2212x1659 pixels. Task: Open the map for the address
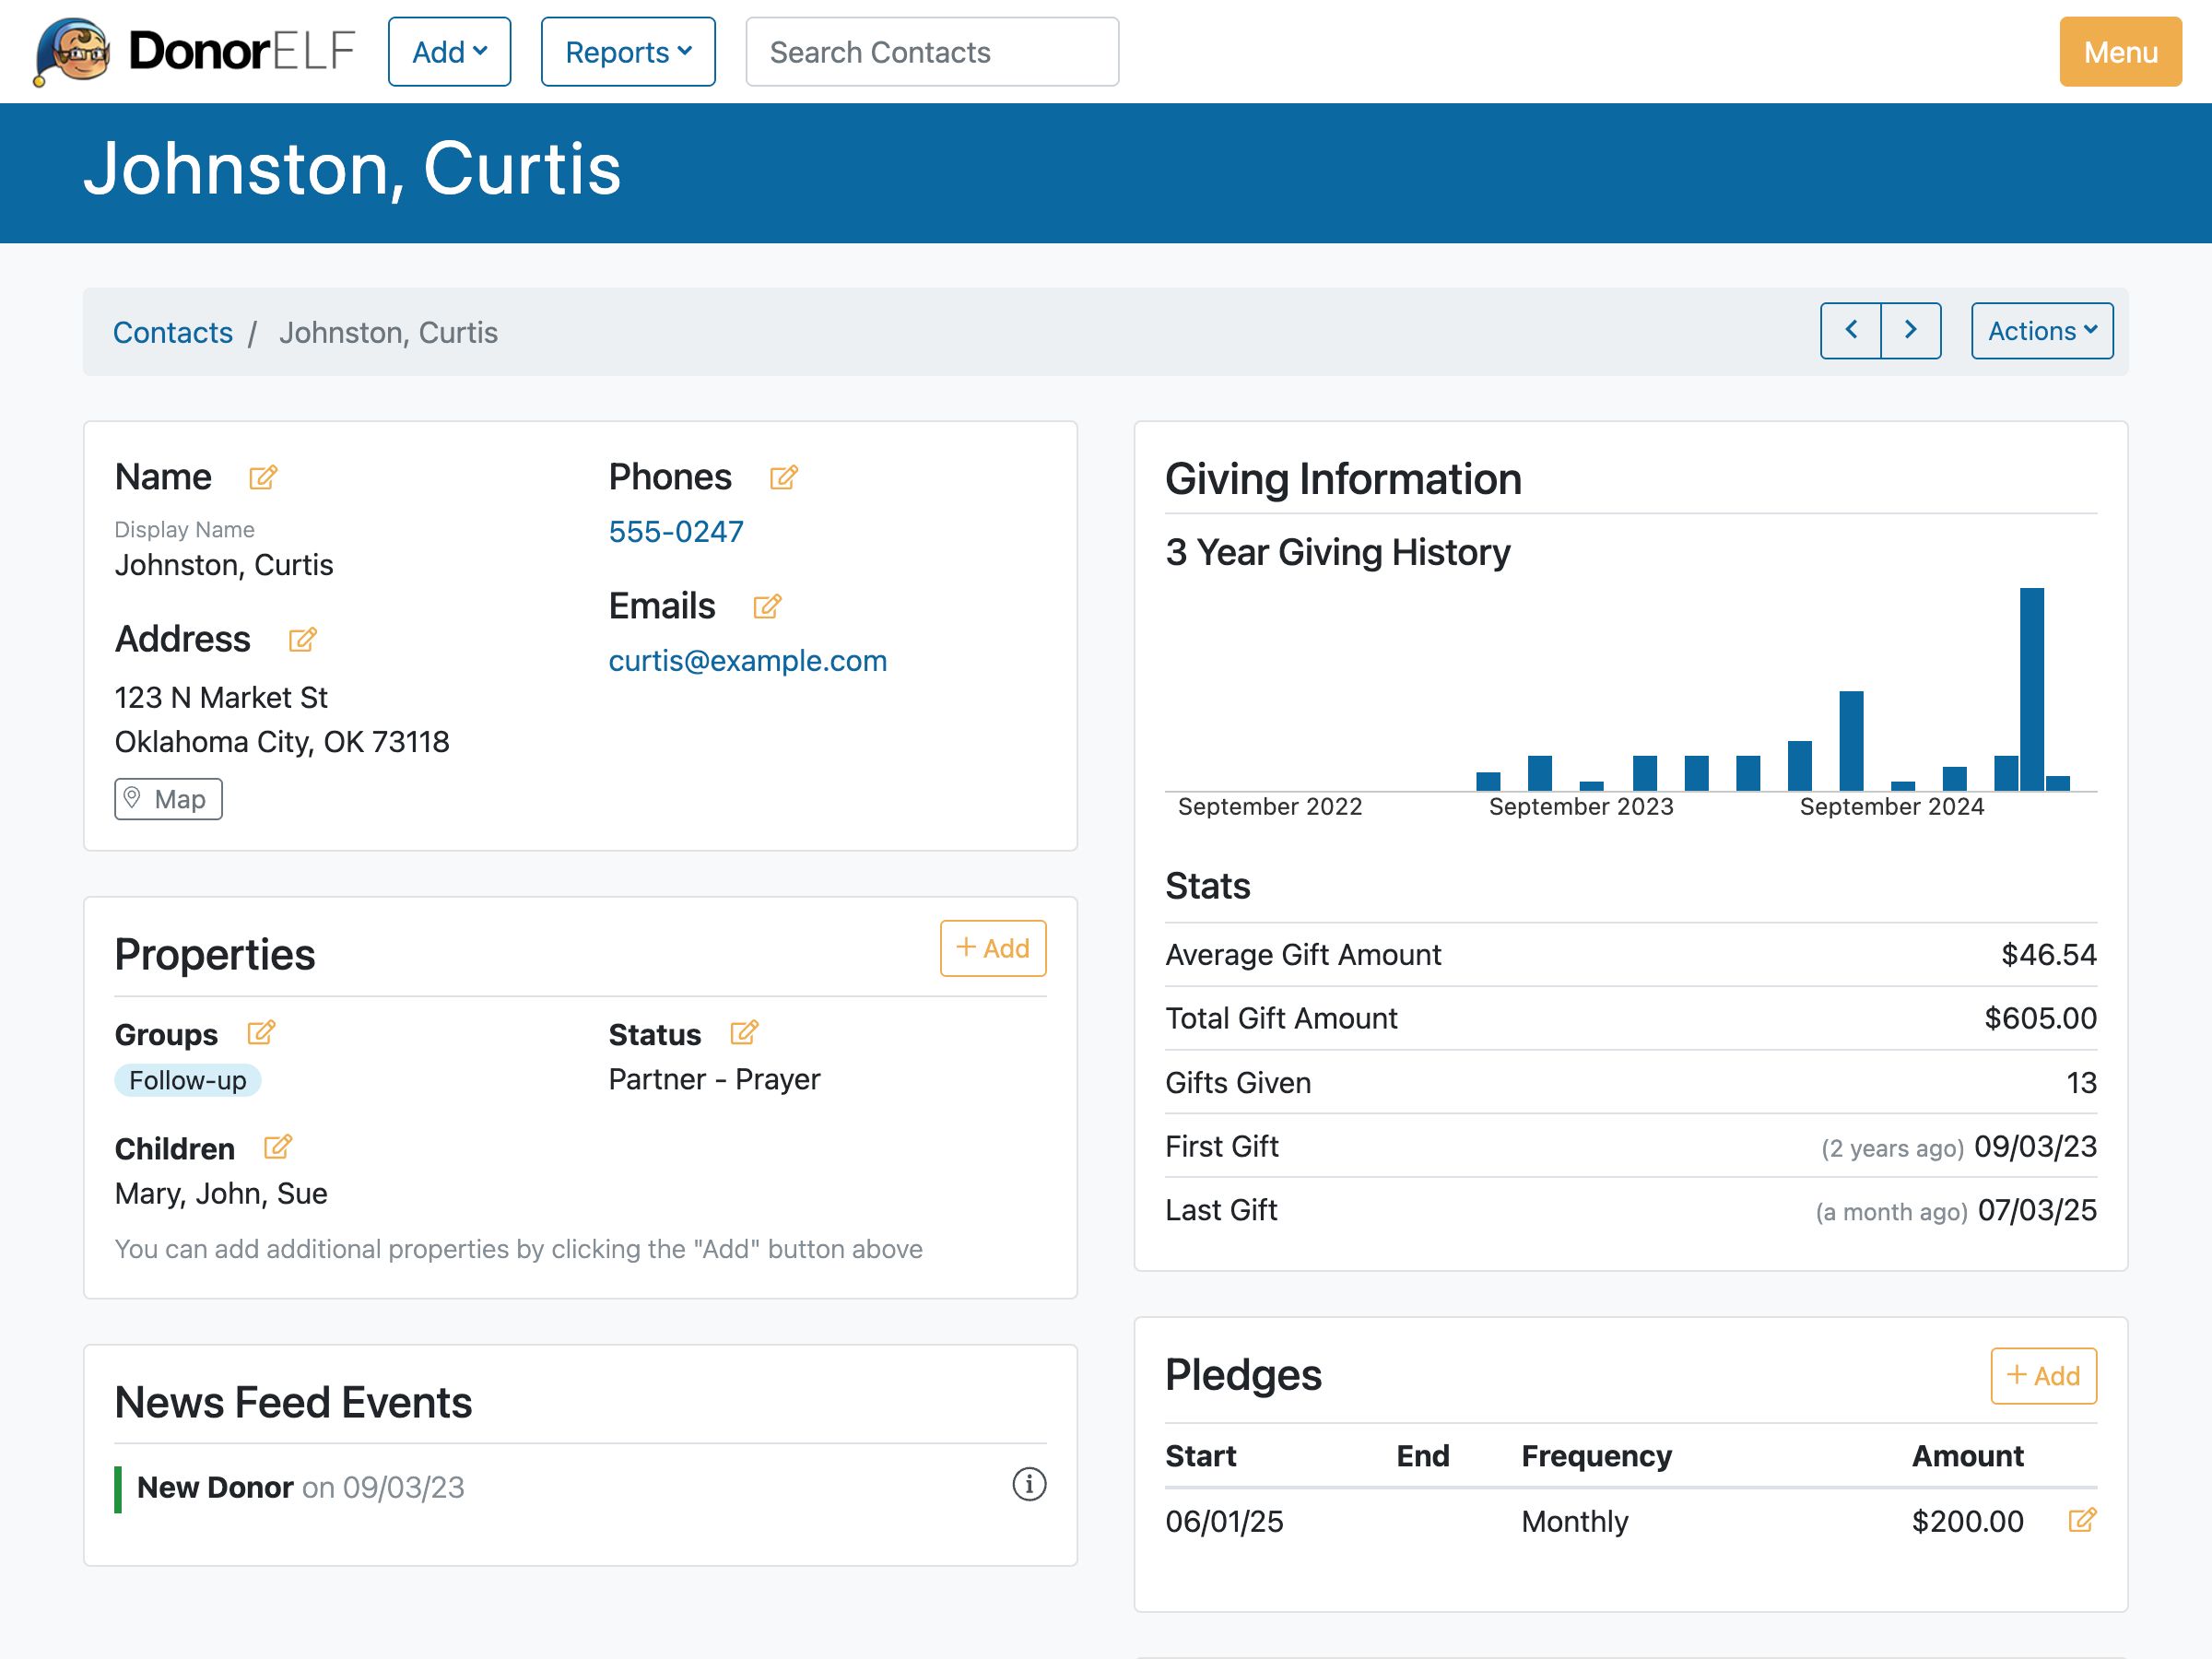[x=168, y=799]
